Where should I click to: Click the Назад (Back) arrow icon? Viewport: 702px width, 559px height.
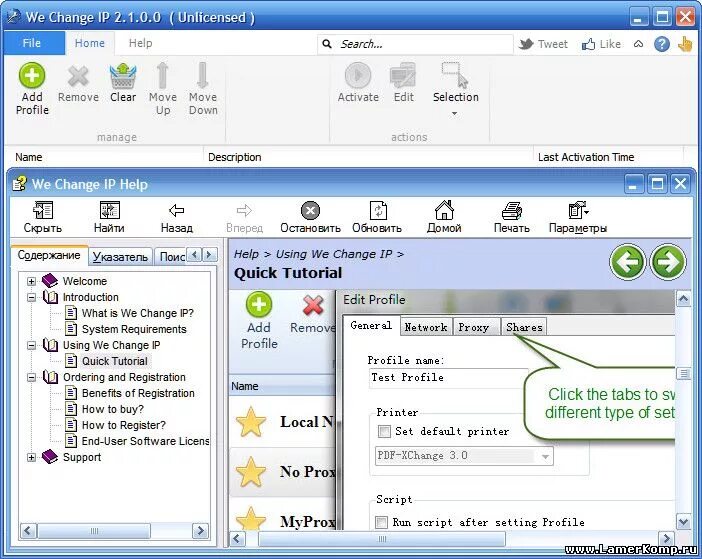click(x=176, y=210)
